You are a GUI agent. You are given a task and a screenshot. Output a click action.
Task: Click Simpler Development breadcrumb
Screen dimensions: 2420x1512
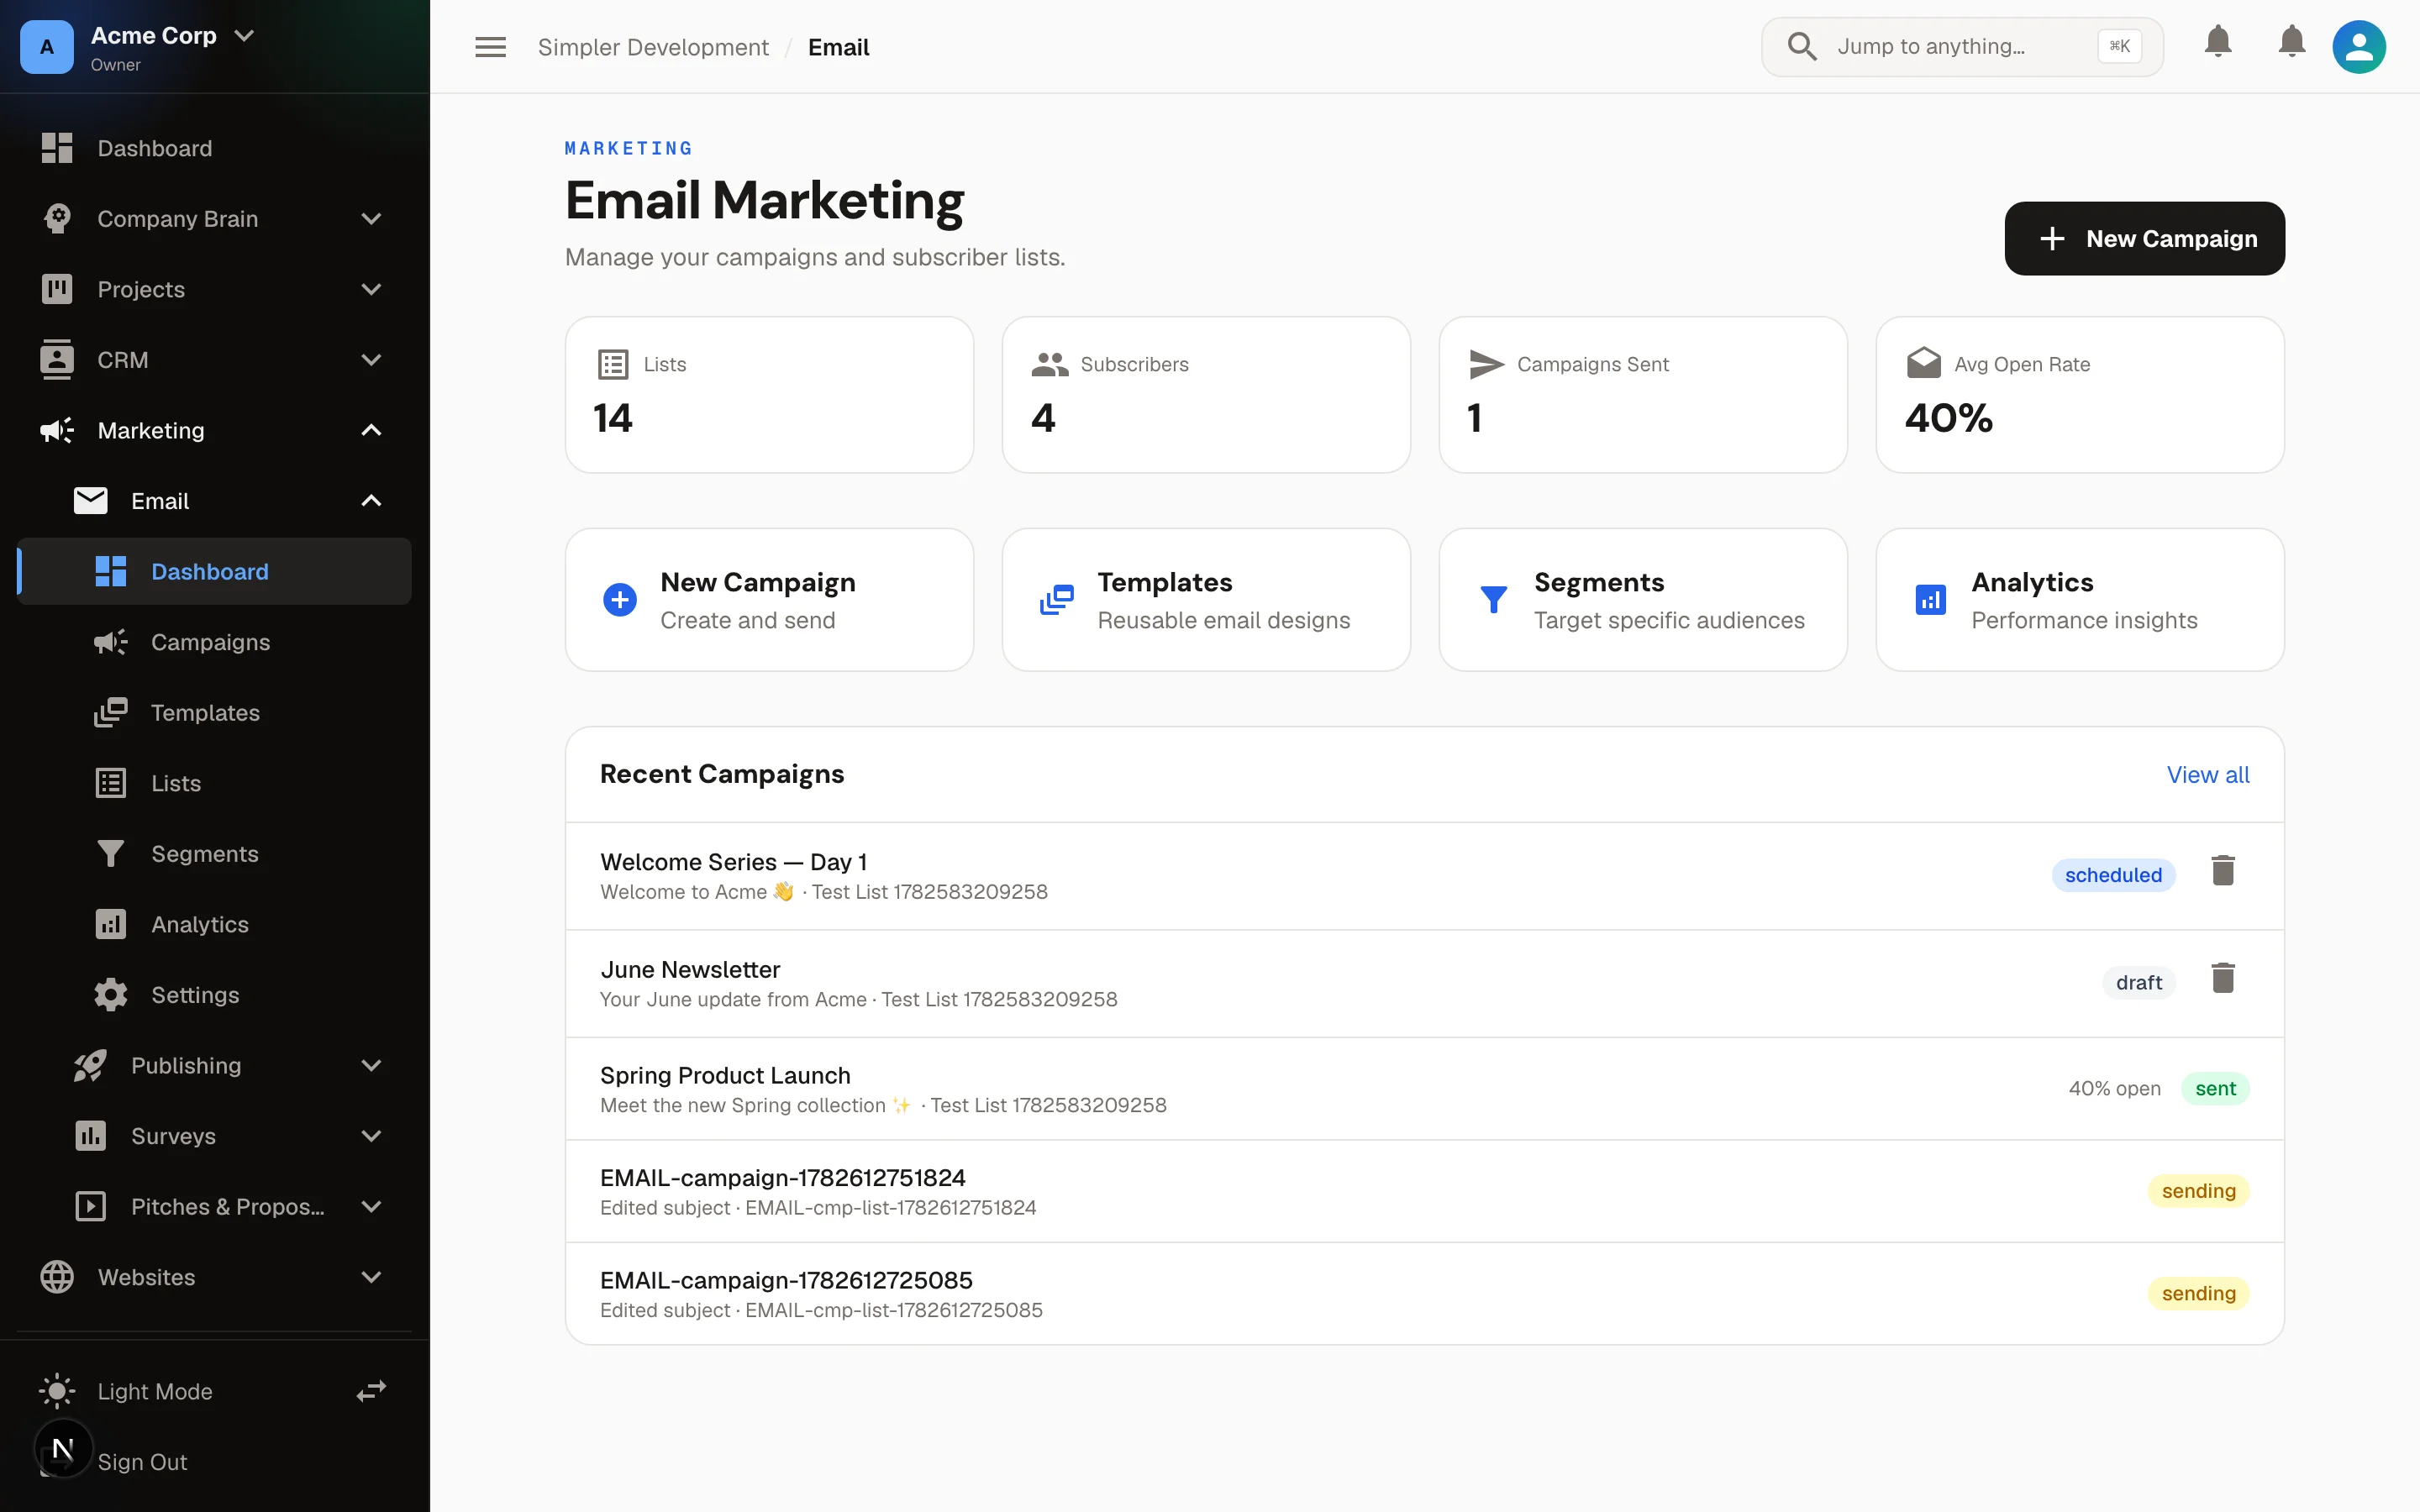click(653, 47)
